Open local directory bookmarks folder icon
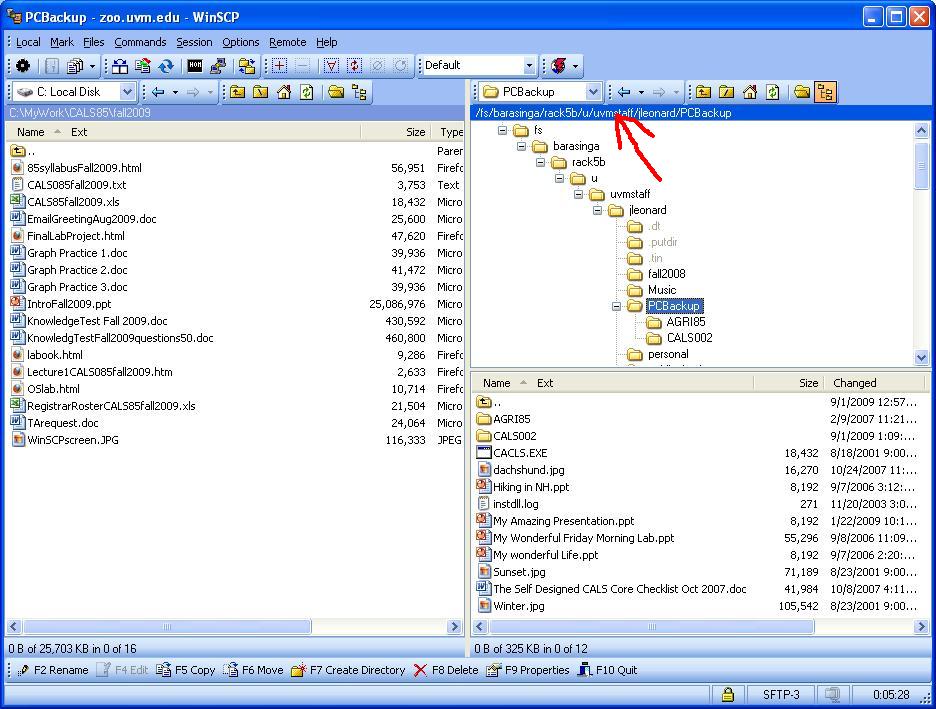 336,92
